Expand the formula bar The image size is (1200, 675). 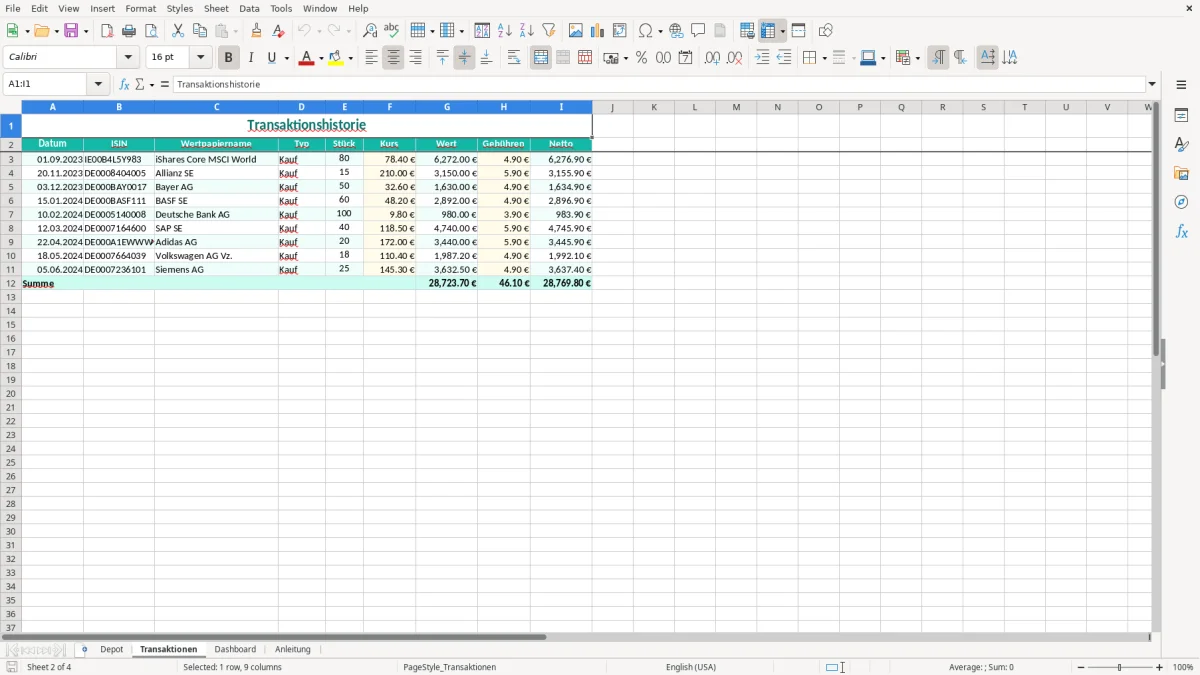(1152, 85)
